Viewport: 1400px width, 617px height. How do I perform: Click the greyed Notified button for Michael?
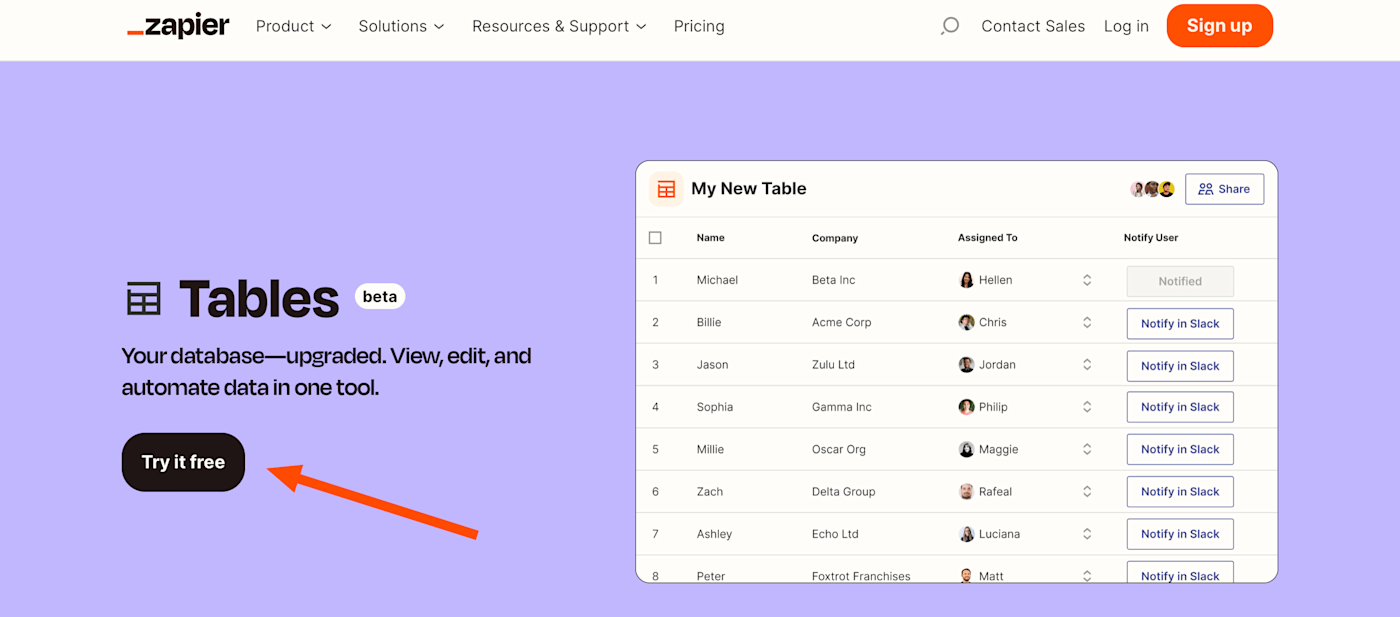(x=1180, y=281)
